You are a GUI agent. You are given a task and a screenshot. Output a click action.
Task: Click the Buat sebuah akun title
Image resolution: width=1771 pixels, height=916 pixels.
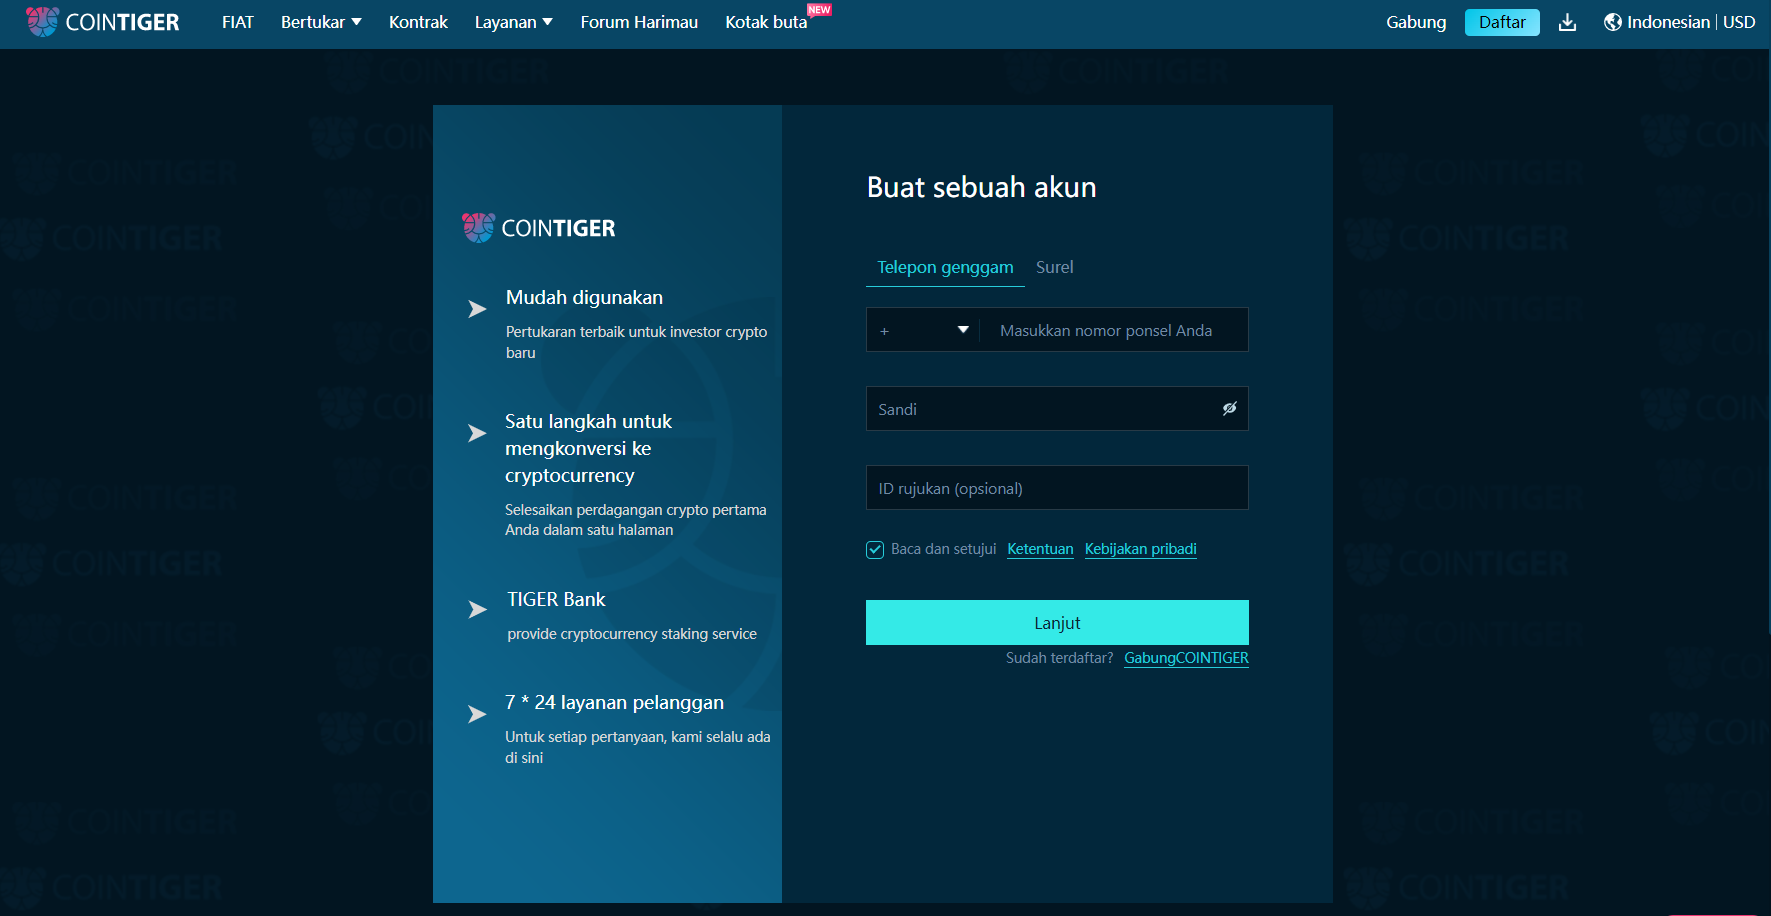(982, 187)
